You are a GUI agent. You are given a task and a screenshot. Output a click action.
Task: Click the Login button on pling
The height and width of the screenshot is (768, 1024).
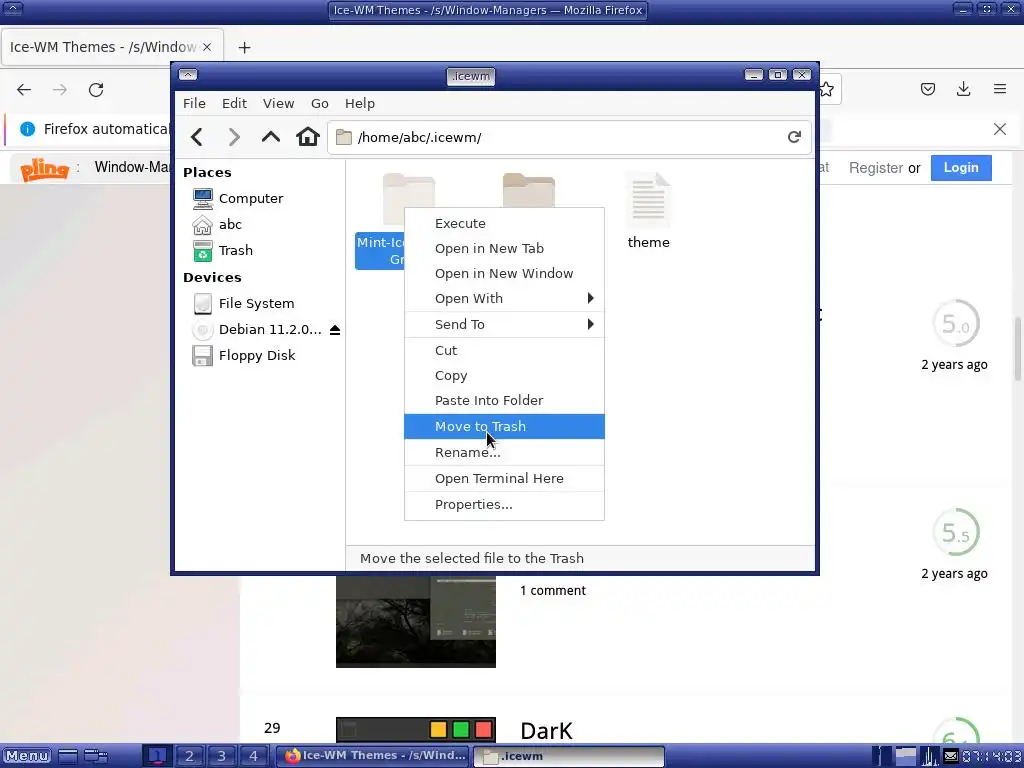point(961,168)
